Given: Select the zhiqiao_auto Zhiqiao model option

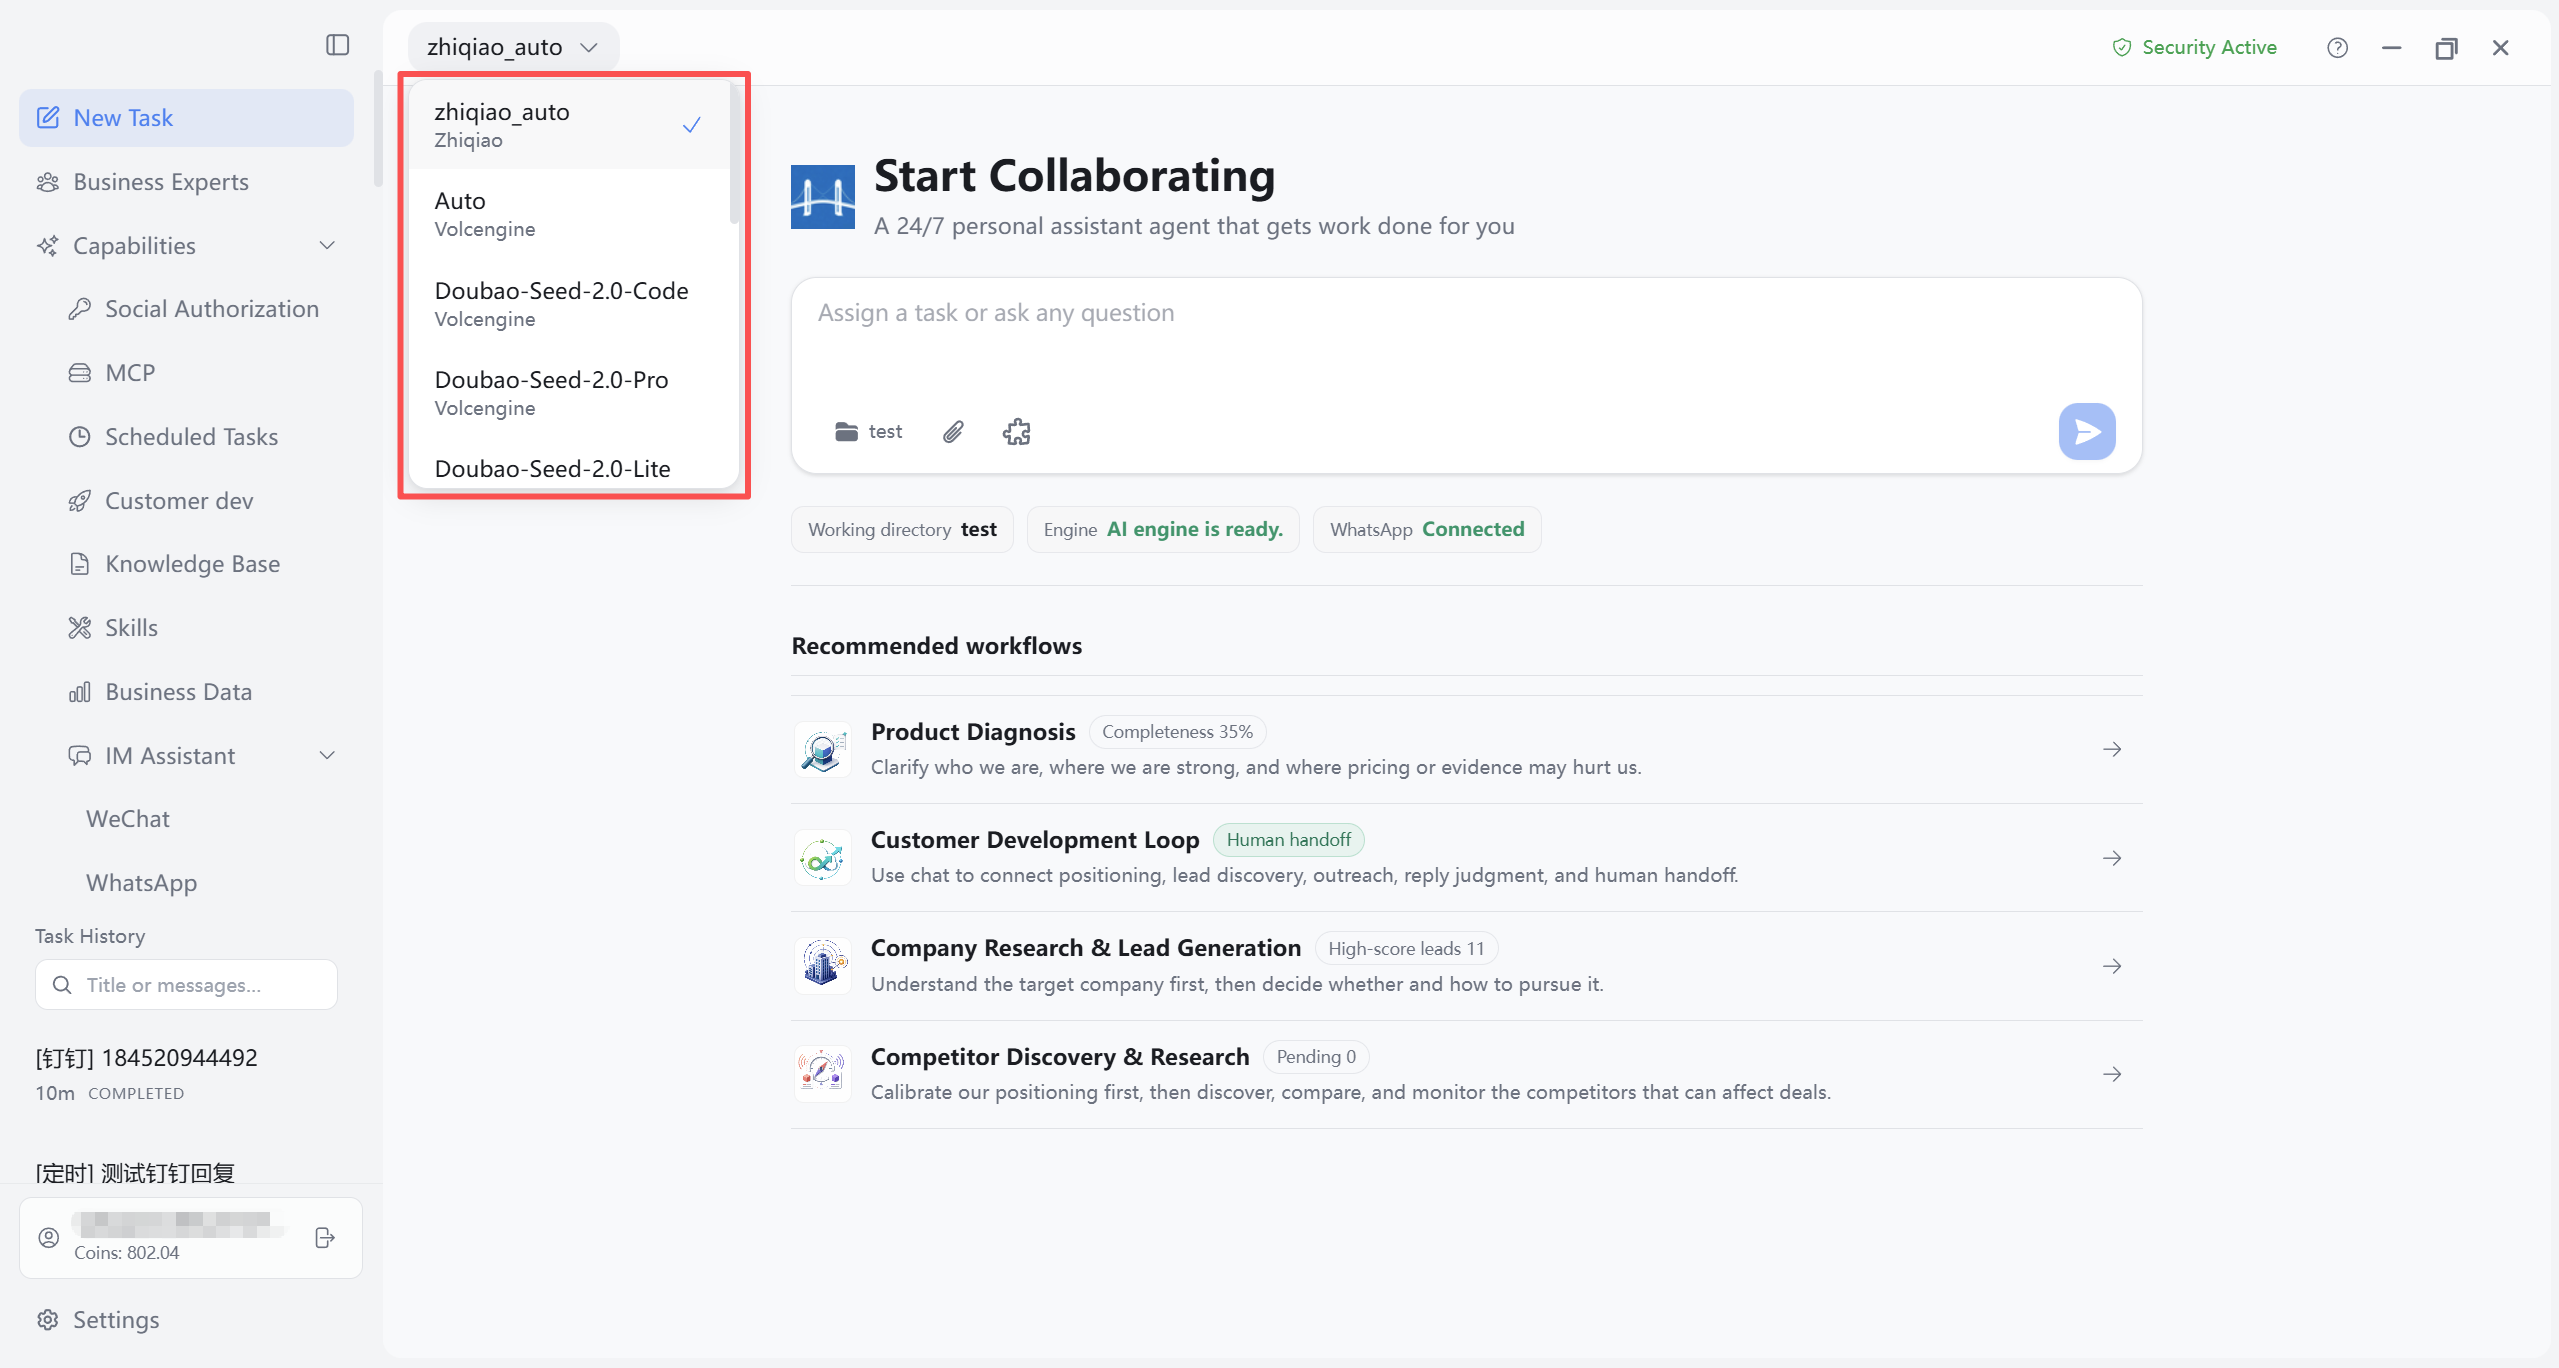Looking at the screenshot, I should (x=569, y=125).
